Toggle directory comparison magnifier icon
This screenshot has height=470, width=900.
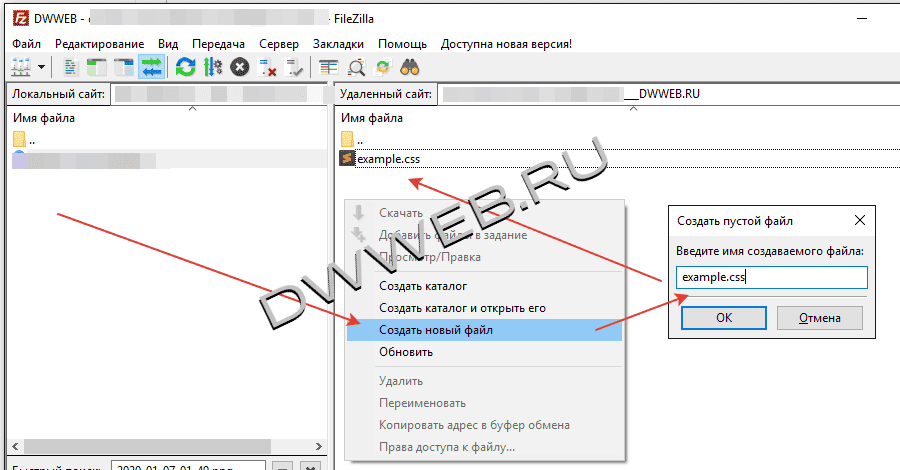pyautogui.click(x=356, y=67)
